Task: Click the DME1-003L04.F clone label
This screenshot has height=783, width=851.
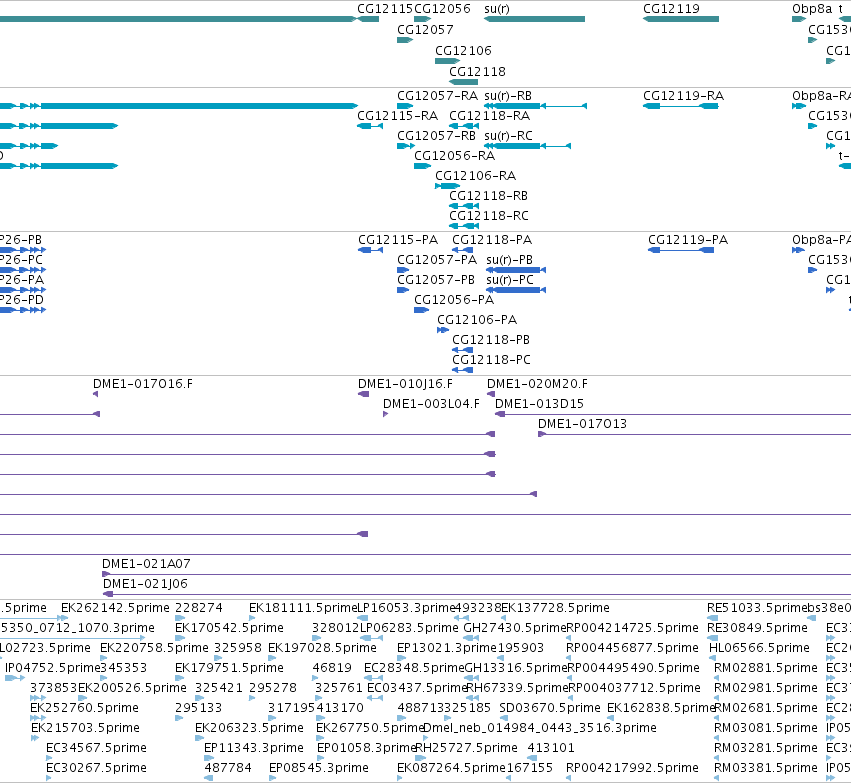Action: (431, 404)
